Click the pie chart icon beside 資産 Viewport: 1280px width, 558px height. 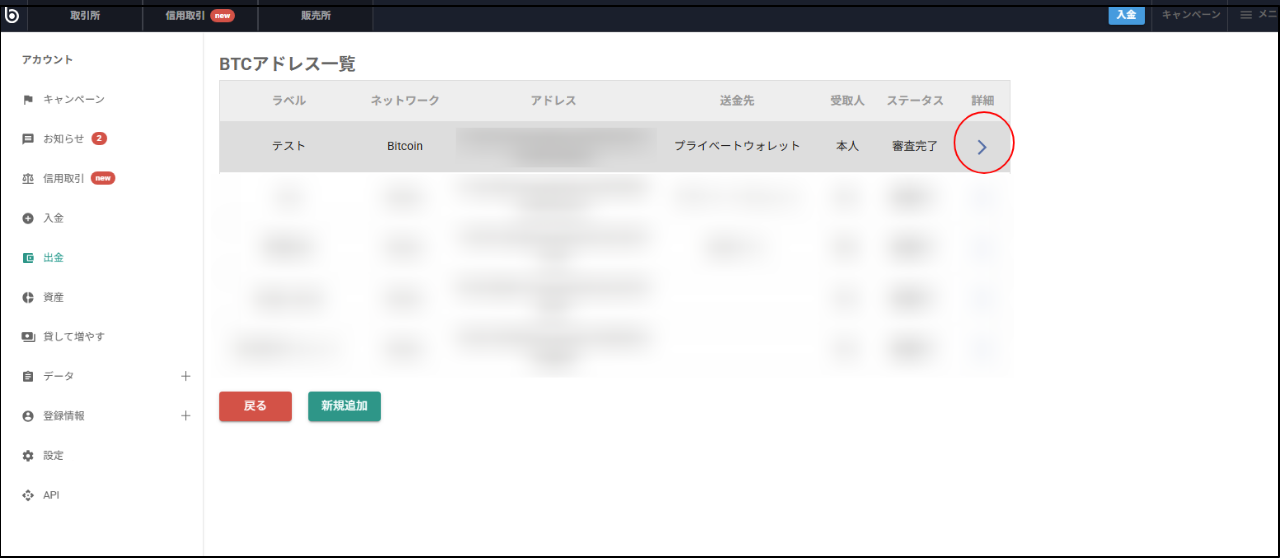click(x=28, y=297)
